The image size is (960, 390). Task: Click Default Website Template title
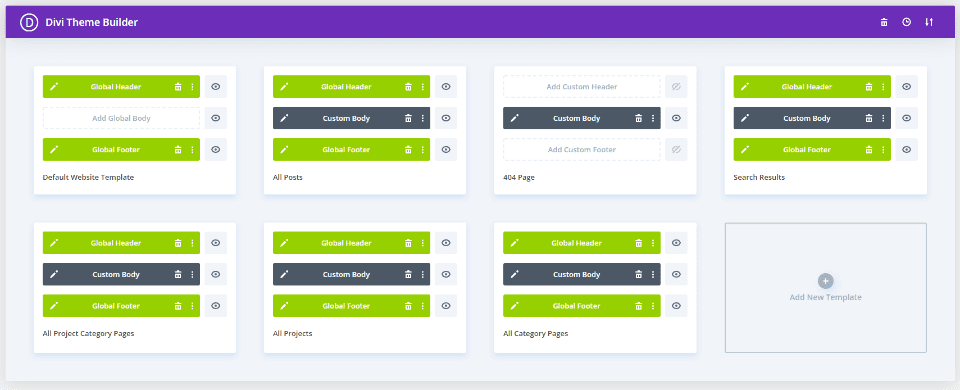[88, 178]
